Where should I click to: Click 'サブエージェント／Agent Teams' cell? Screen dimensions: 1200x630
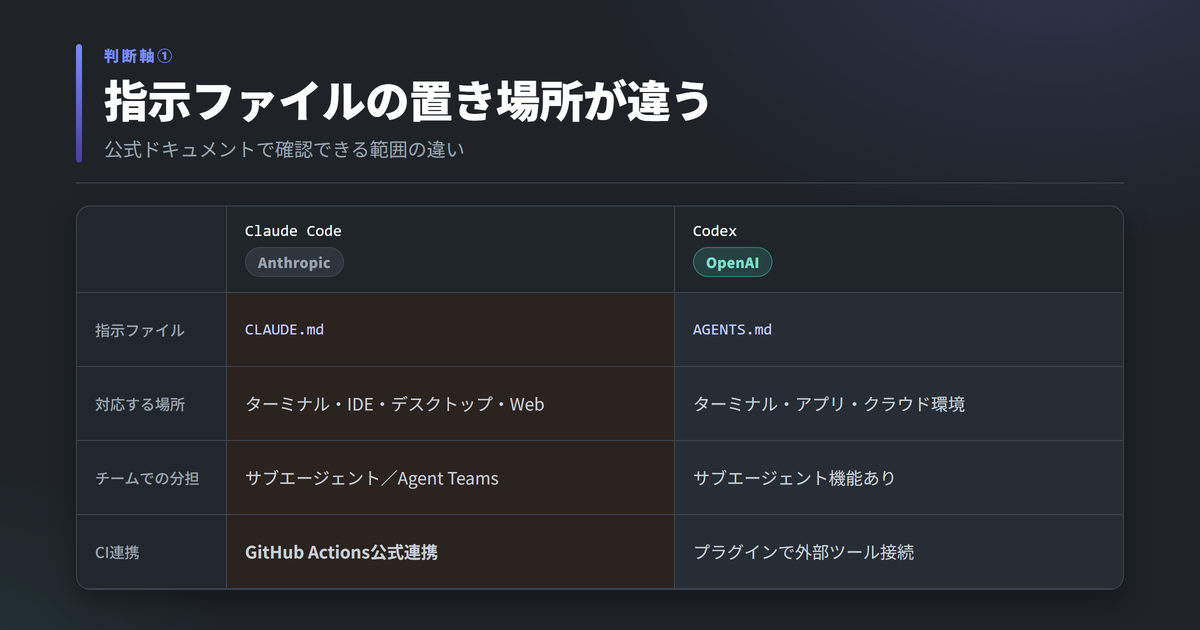(450, 478)
